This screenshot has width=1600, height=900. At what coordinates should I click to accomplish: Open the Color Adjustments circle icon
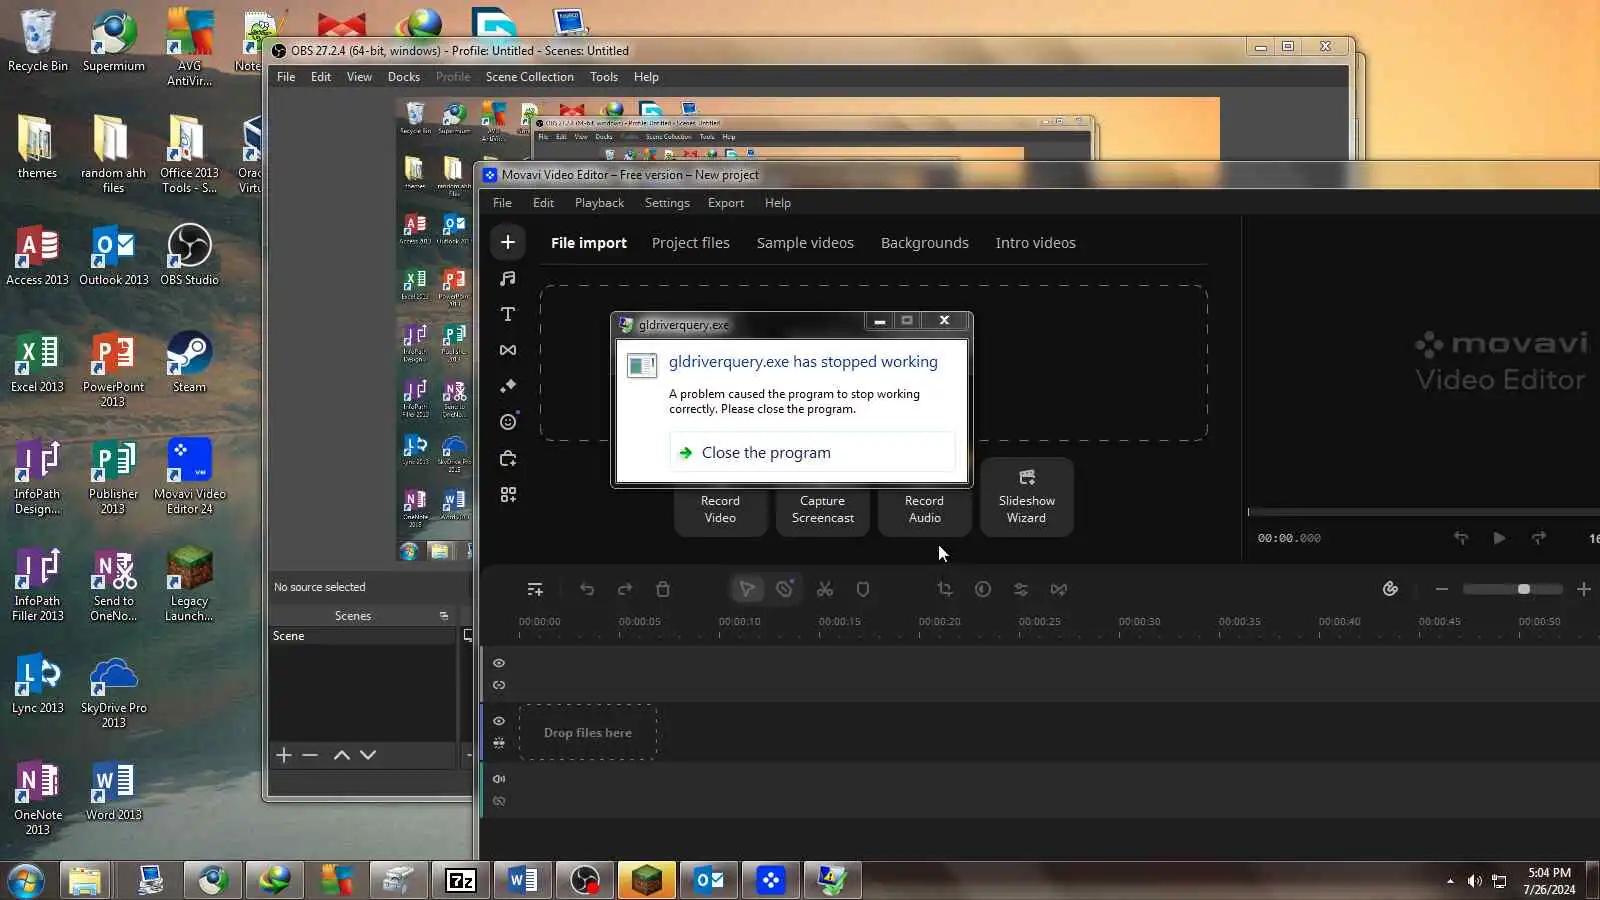pyautogui.click(x=983, y=590)
